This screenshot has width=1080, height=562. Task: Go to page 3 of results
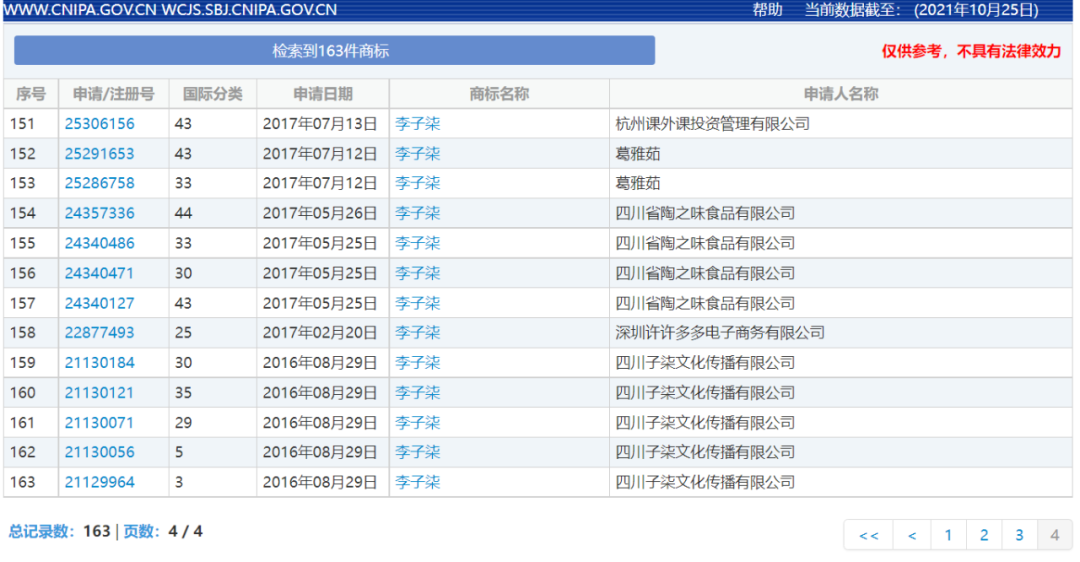point(1019,535)
